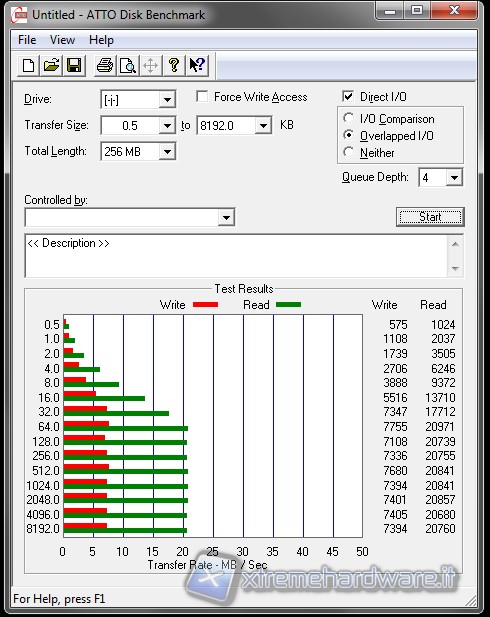Click inside the Description text box
This screenshot has height=617, width=490.
point(236,256)
